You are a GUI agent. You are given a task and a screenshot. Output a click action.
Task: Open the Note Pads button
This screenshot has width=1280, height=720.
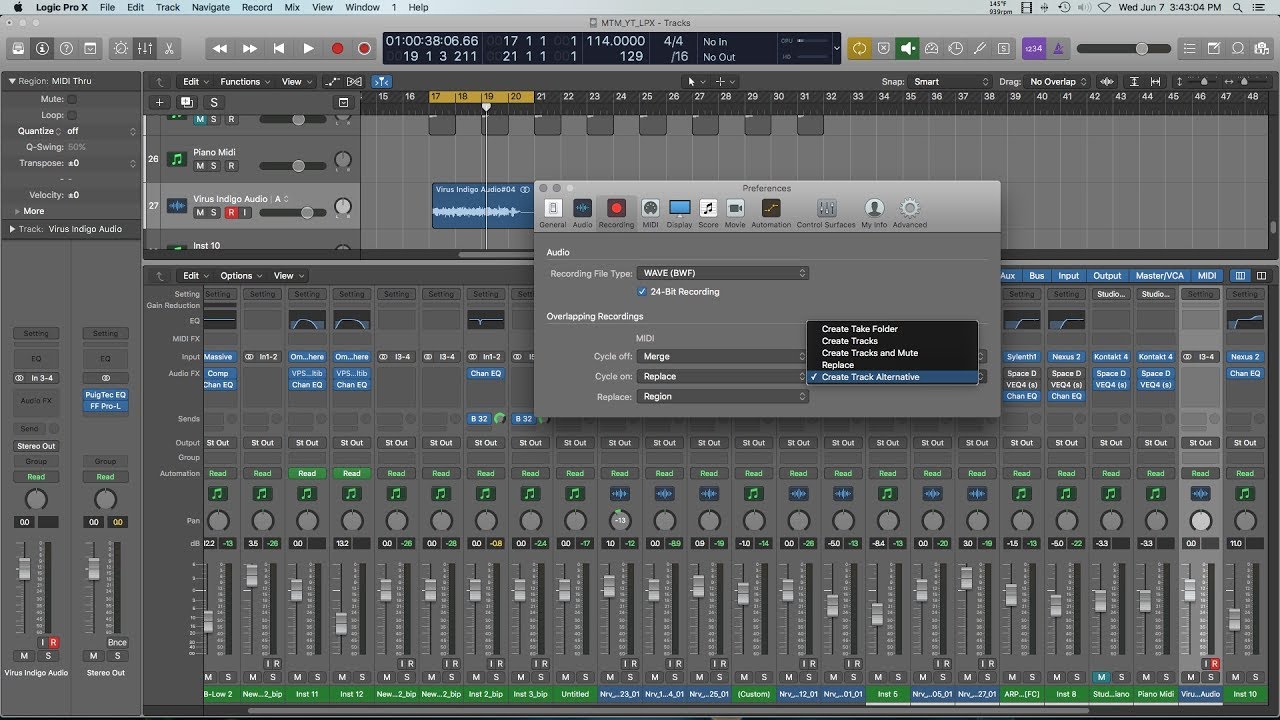(1213, 48)
